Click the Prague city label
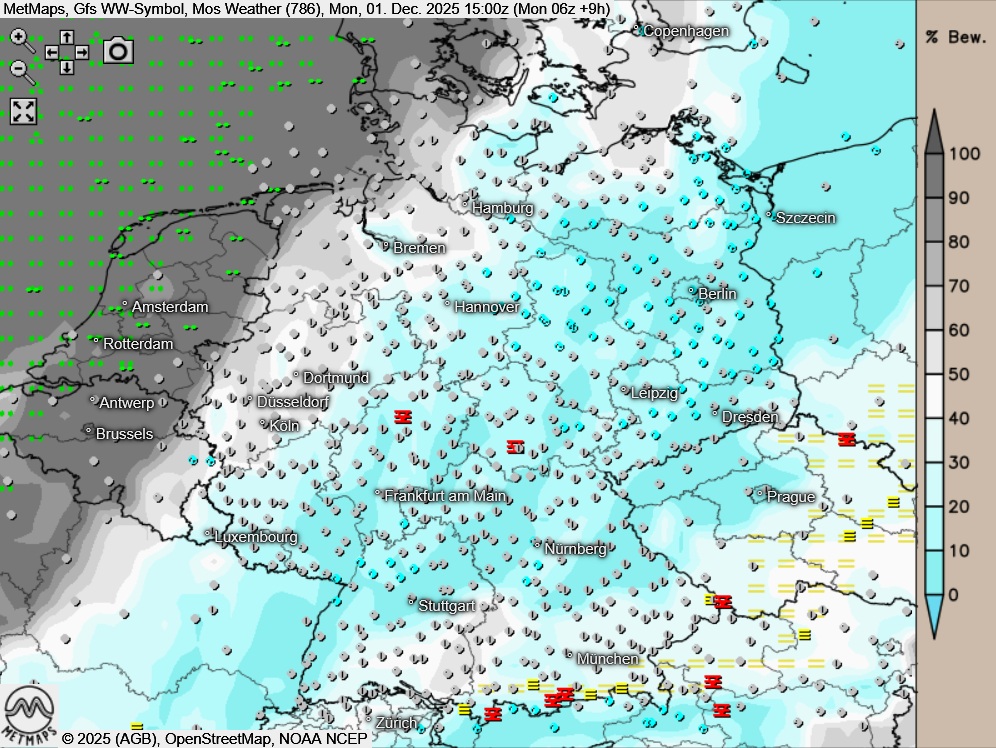This screenshot has width=996, height=748. pyautogui.click(x=790, y=497)
